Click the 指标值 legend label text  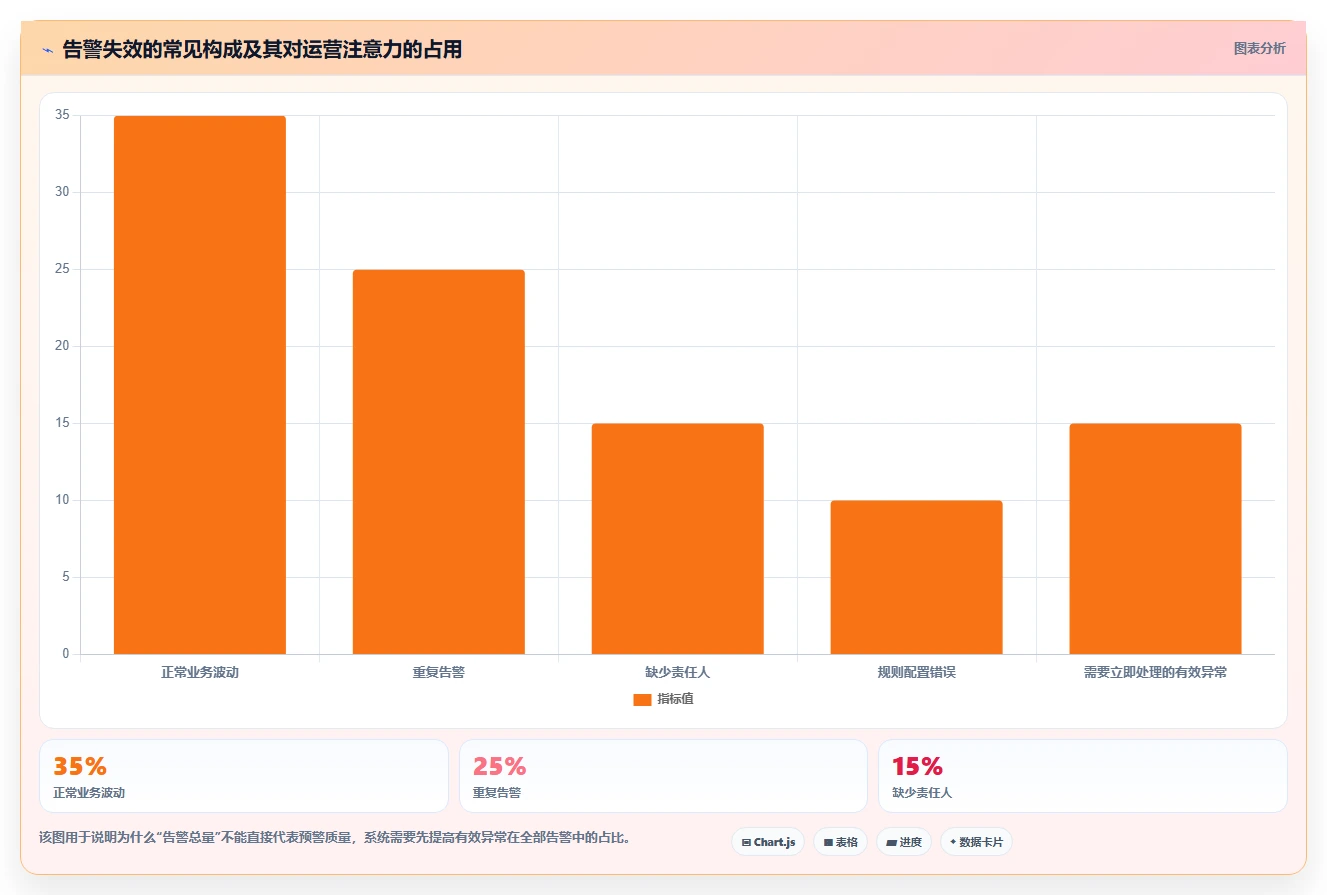[675, 699]
